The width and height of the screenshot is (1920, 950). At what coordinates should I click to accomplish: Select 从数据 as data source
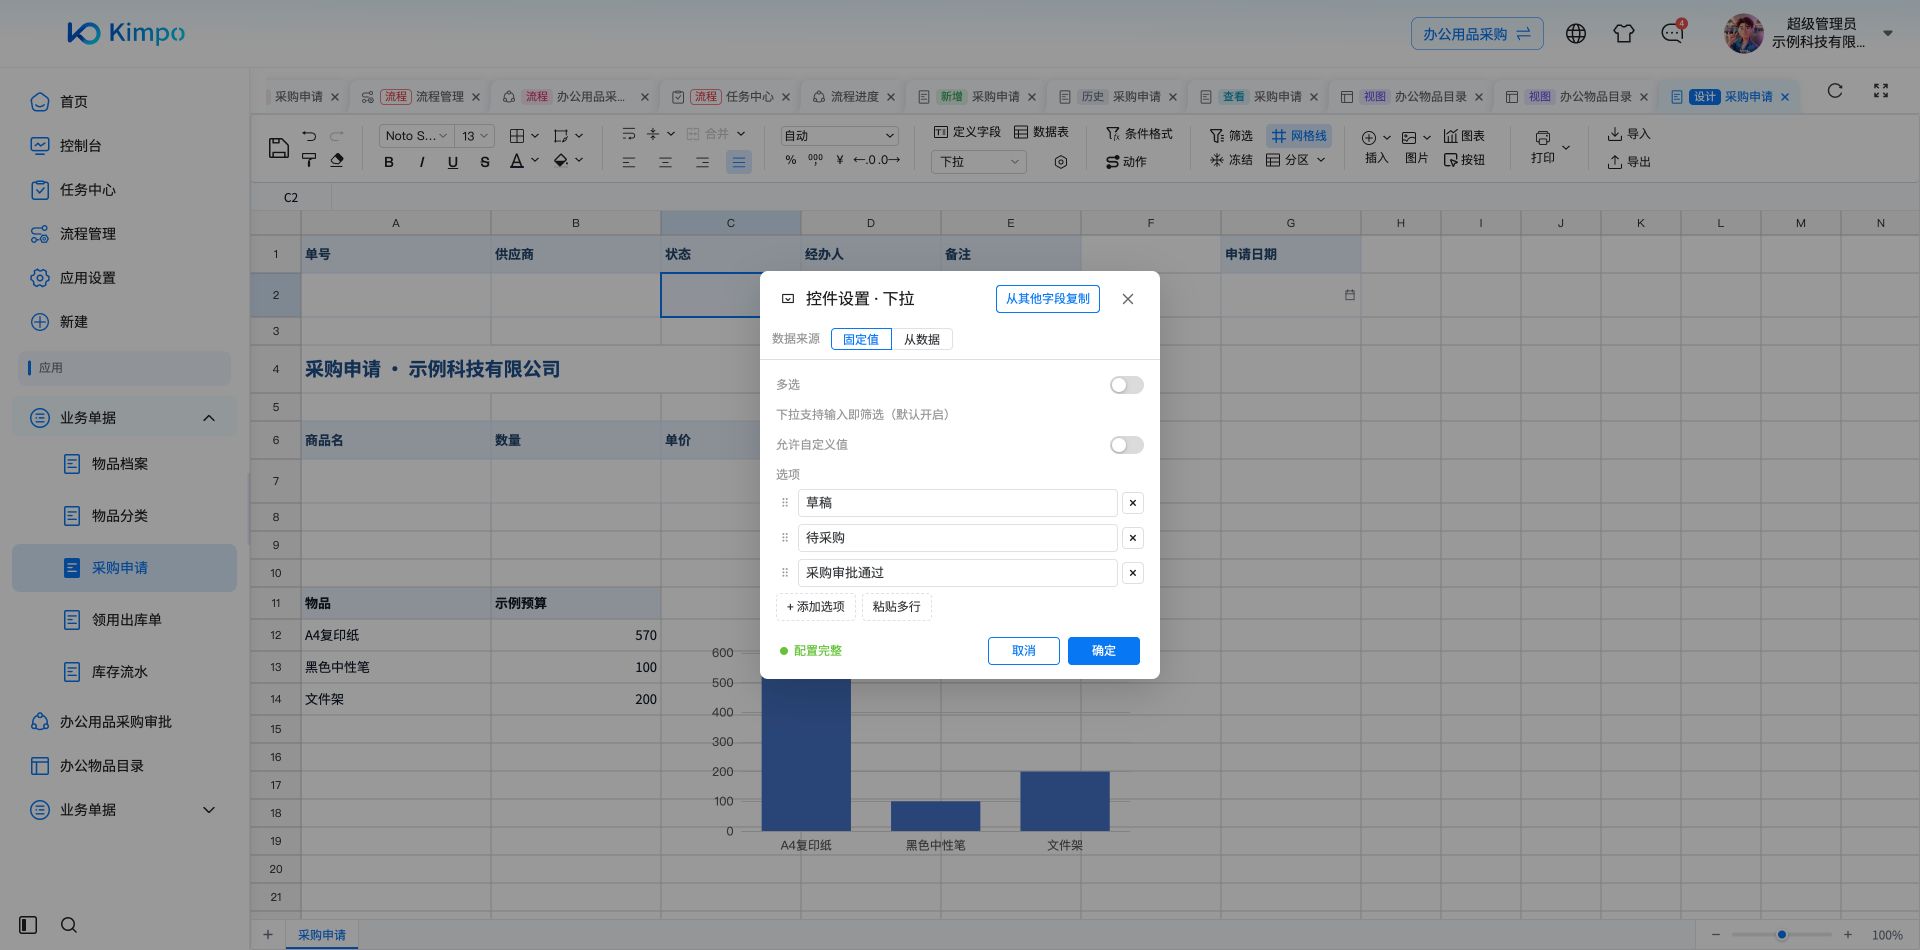pos(922,339)
